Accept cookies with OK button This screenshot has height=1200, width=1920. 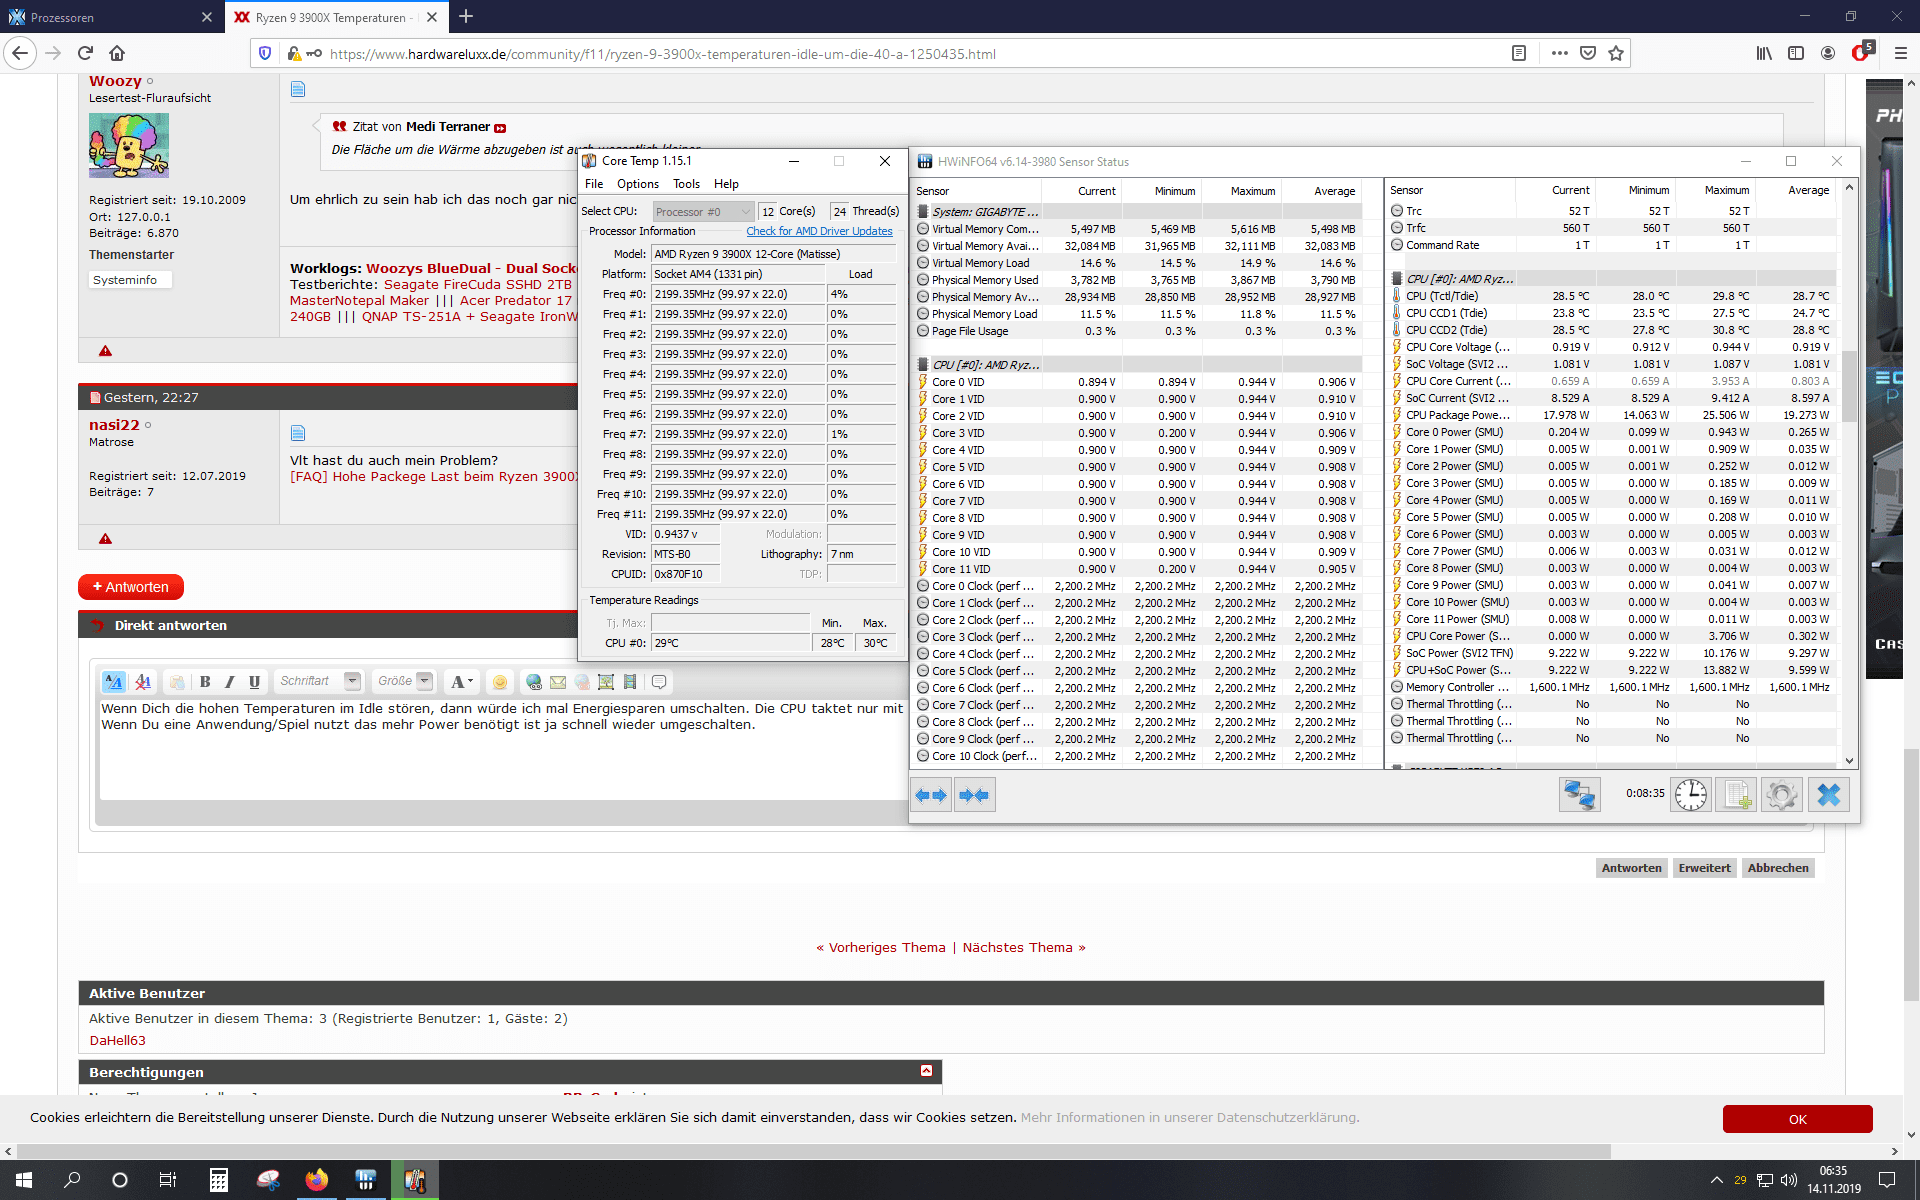point(1797,1119)
